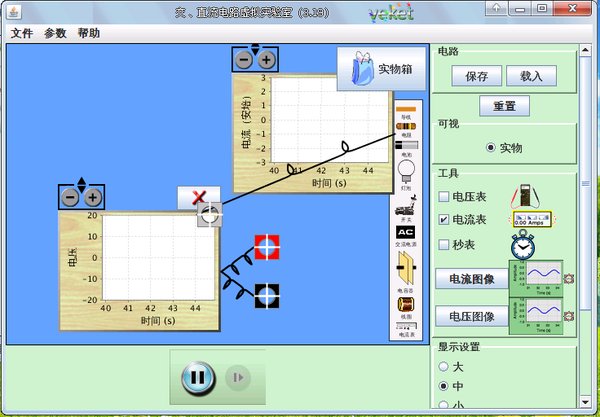The image size is (600, 417).
Task: Click the 电流图像 button
Action: [472, 279]
